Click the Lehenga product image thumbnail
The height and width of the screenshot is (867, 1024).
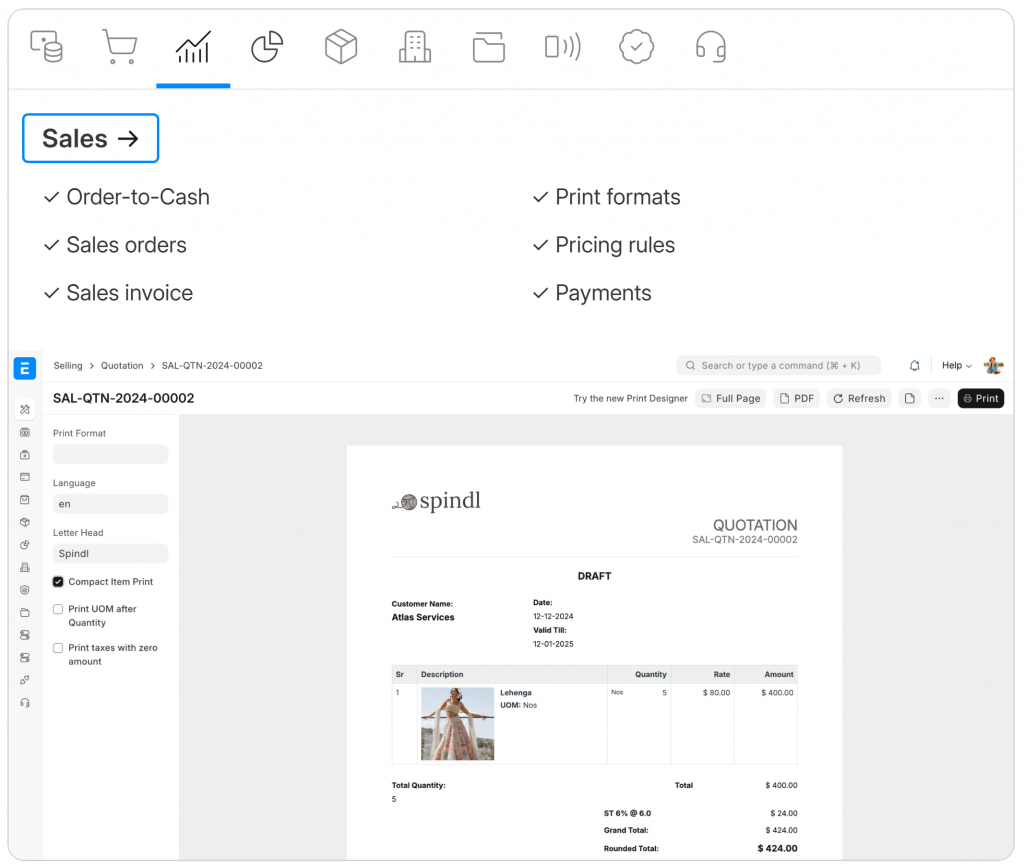point(457,724)
